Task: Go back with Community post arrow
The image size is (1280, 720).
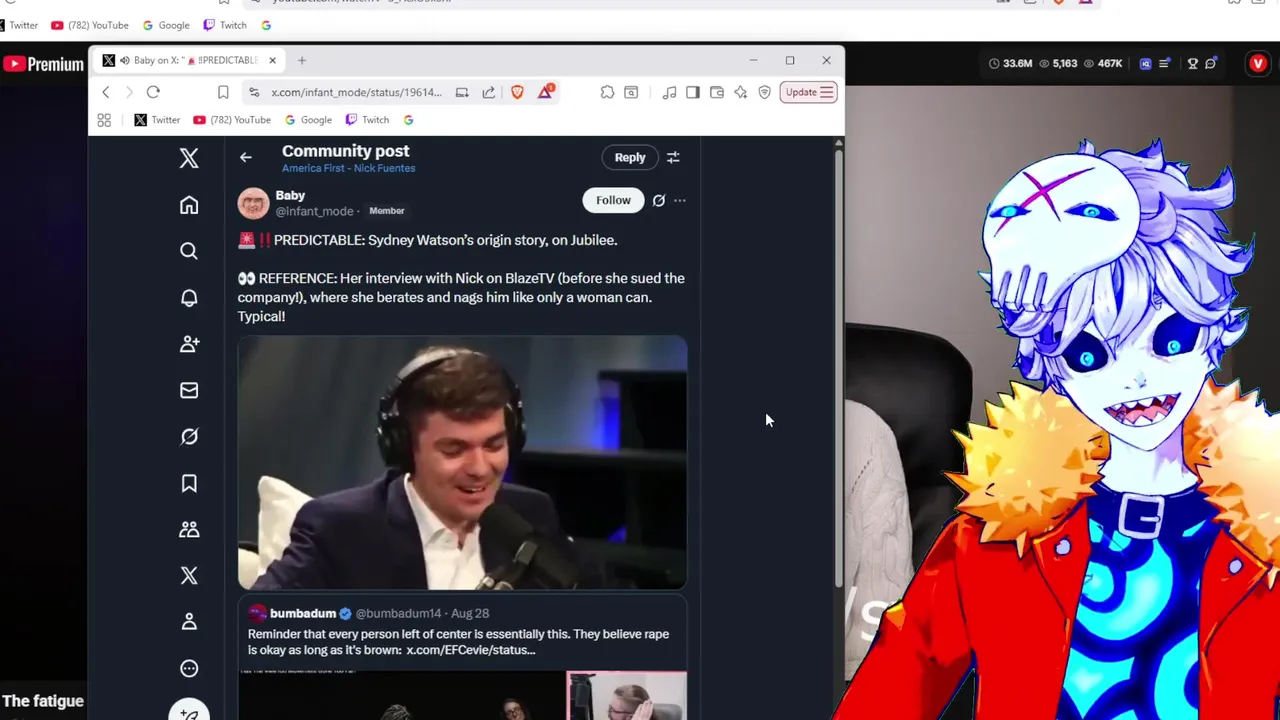Action: (246, 157)
